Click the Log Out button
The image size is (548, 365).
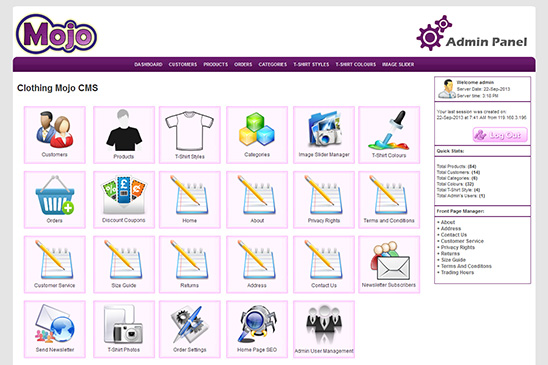point(500,135)
